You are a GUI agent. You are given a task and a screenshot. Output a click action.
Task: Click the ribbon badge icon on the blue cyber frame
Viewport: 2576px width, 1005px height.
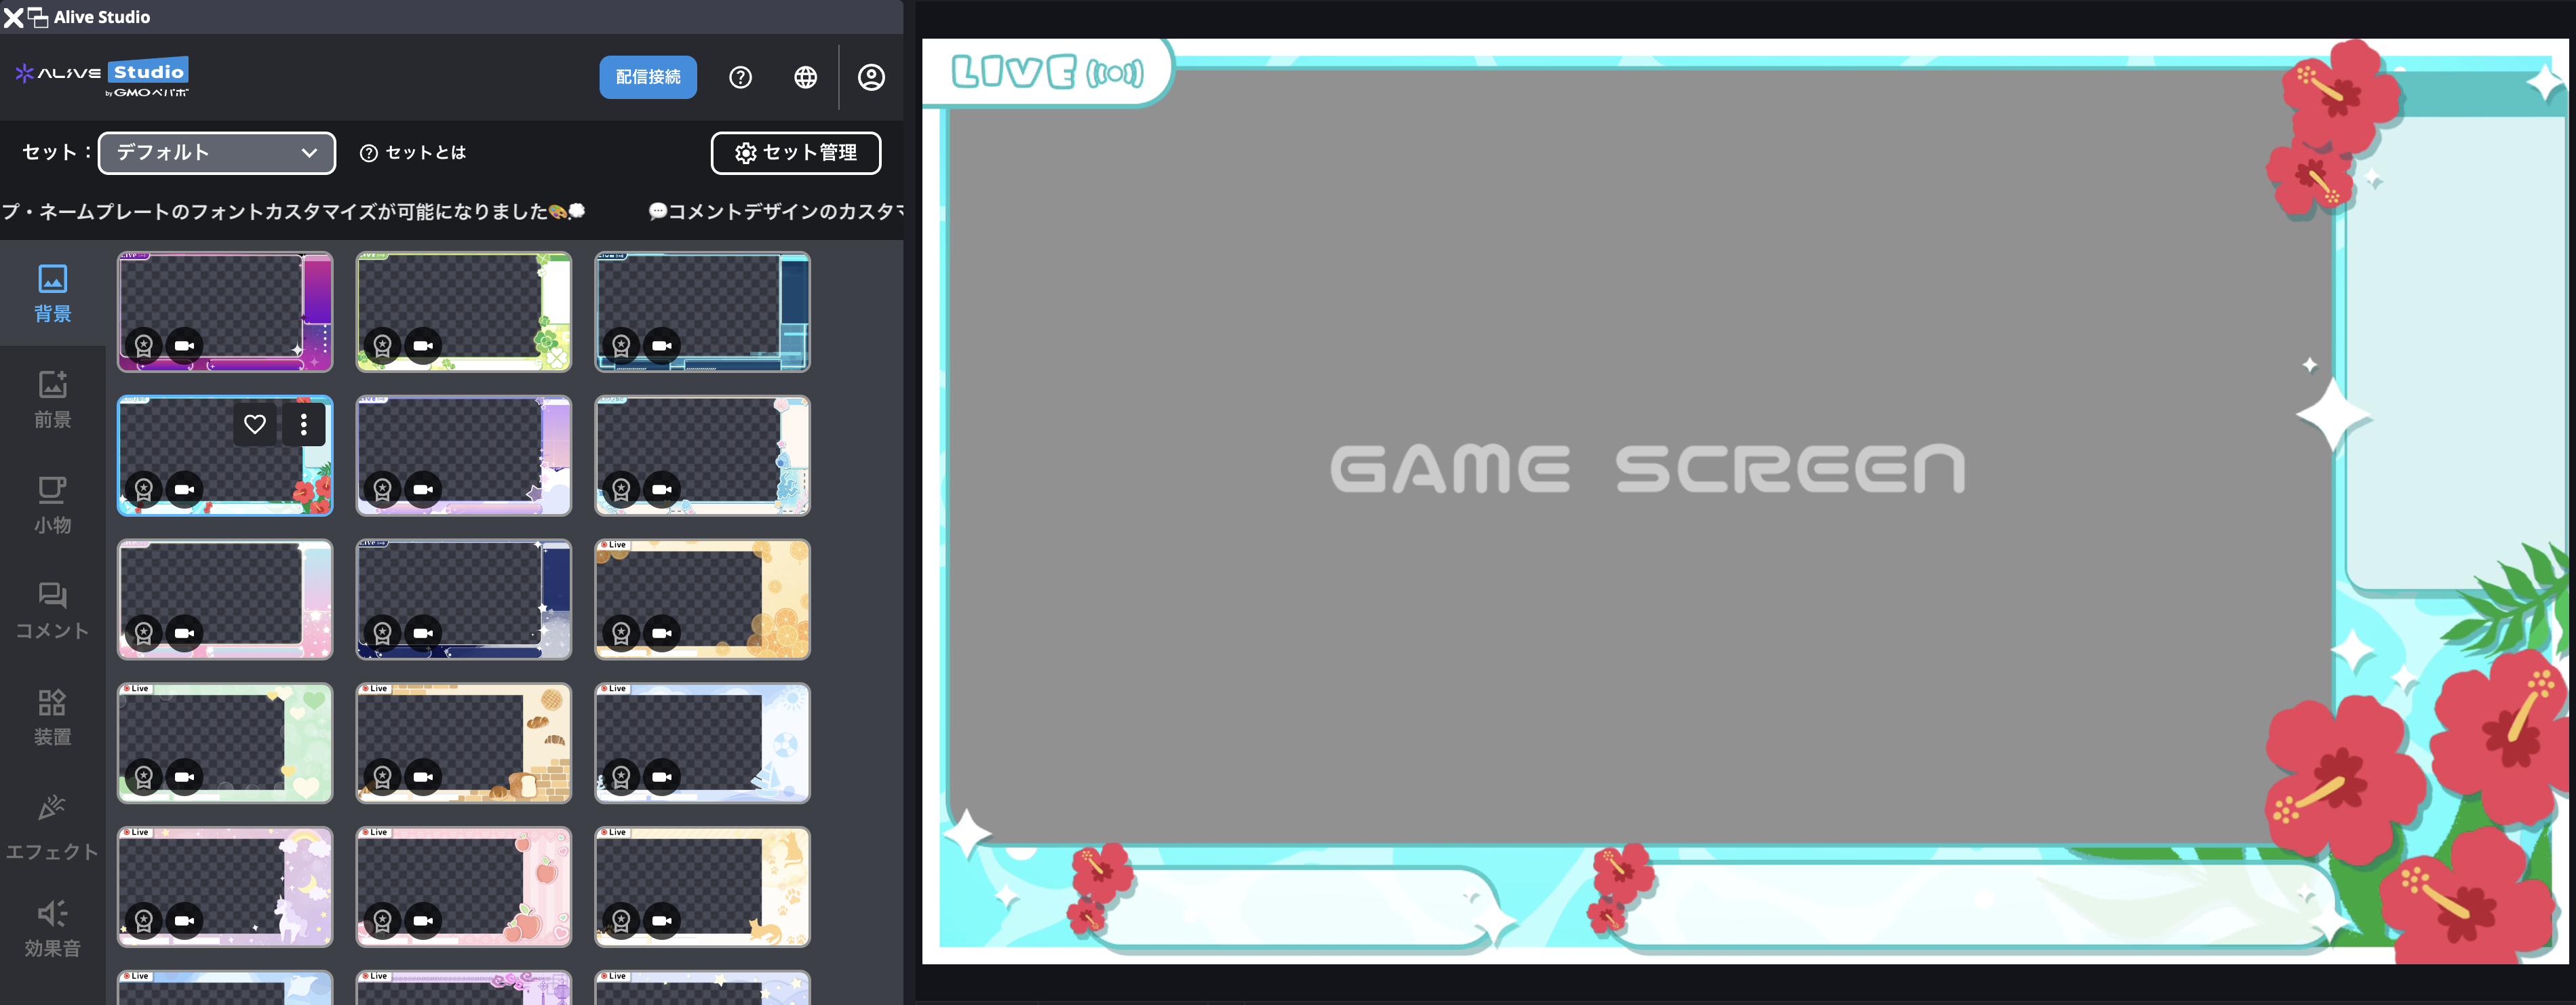622,346
